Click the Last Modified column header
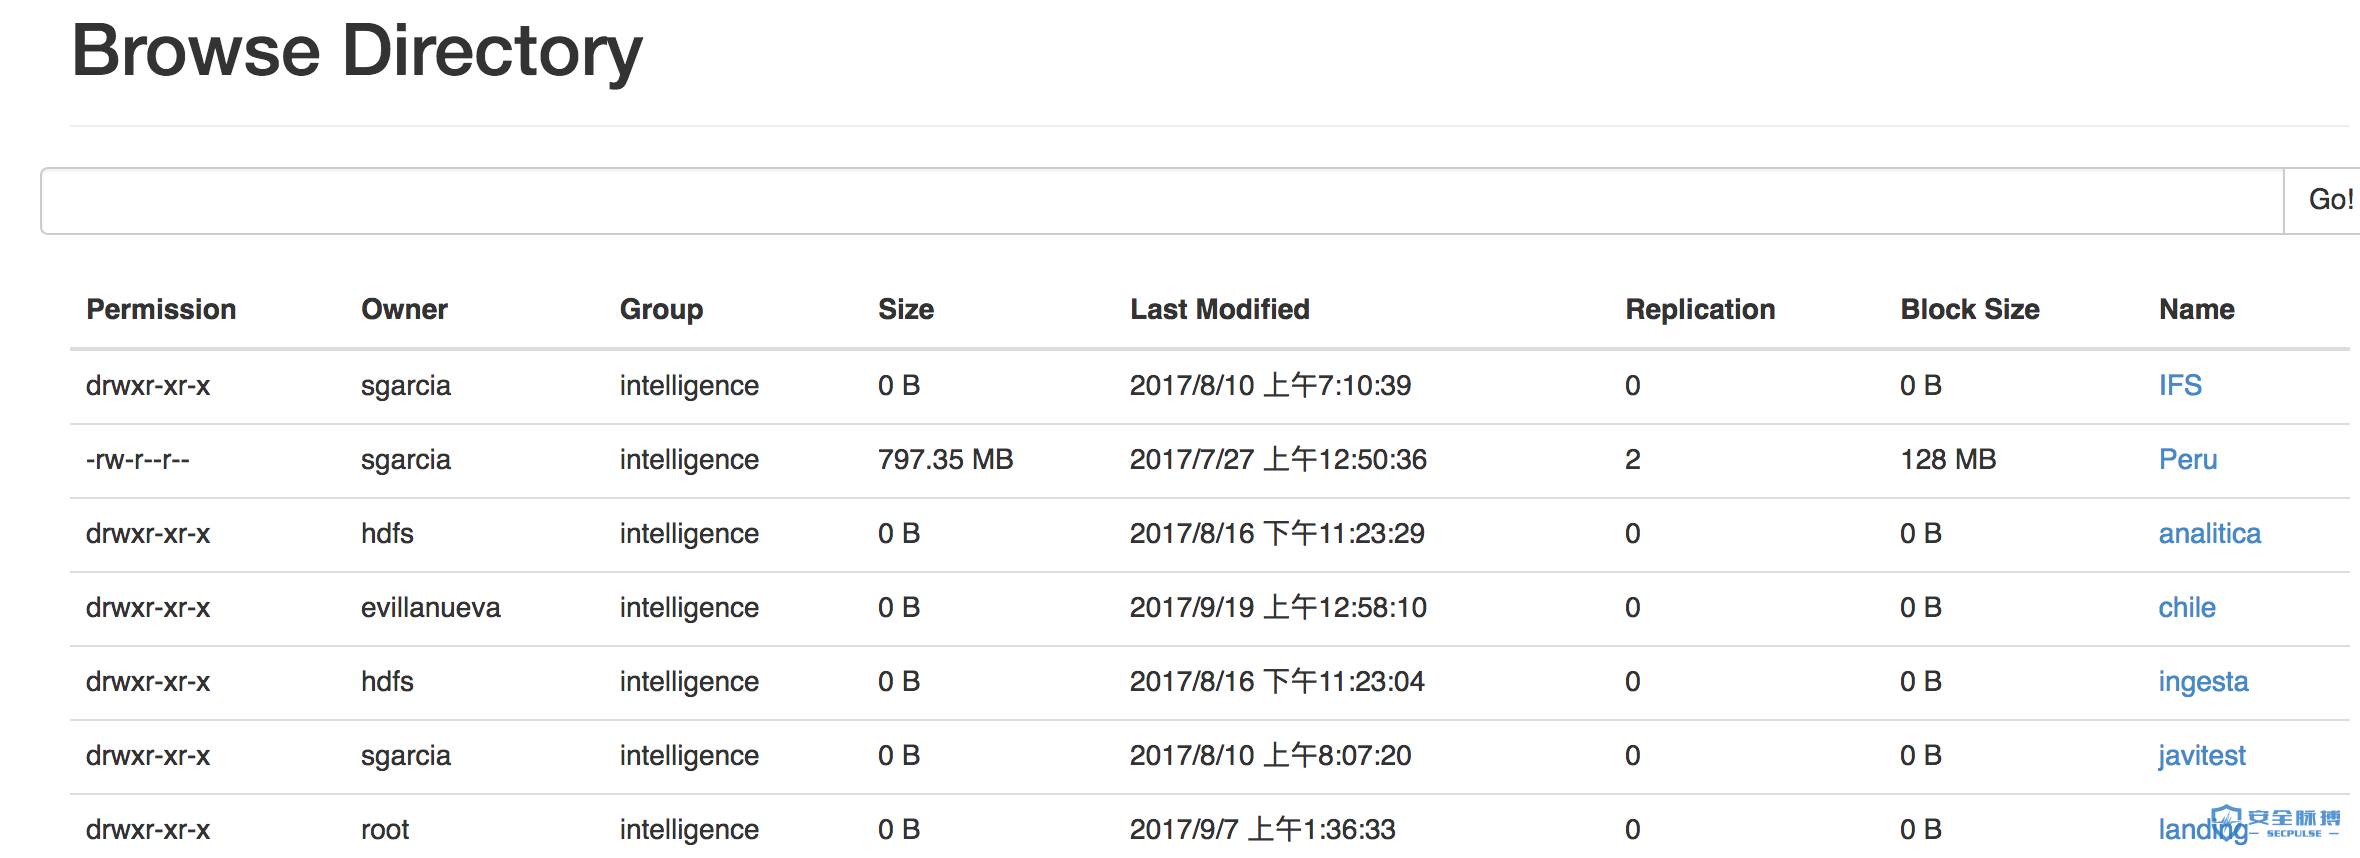Image resolution: width=2360 pixels, height=858 pixels. click(1219, 309)
